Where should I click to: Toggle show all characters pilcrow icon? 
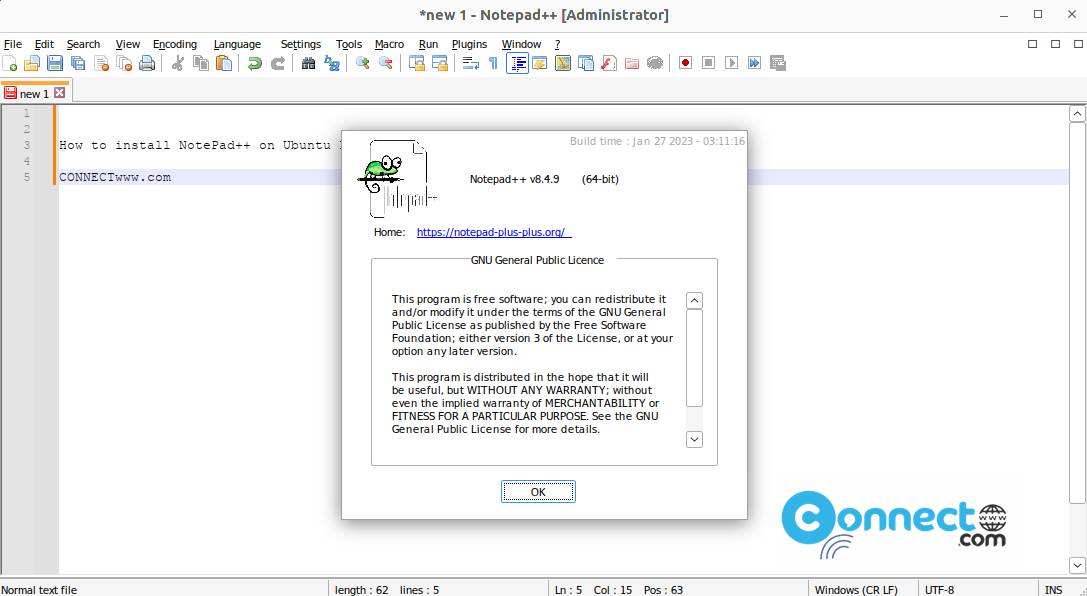[493, 64]
